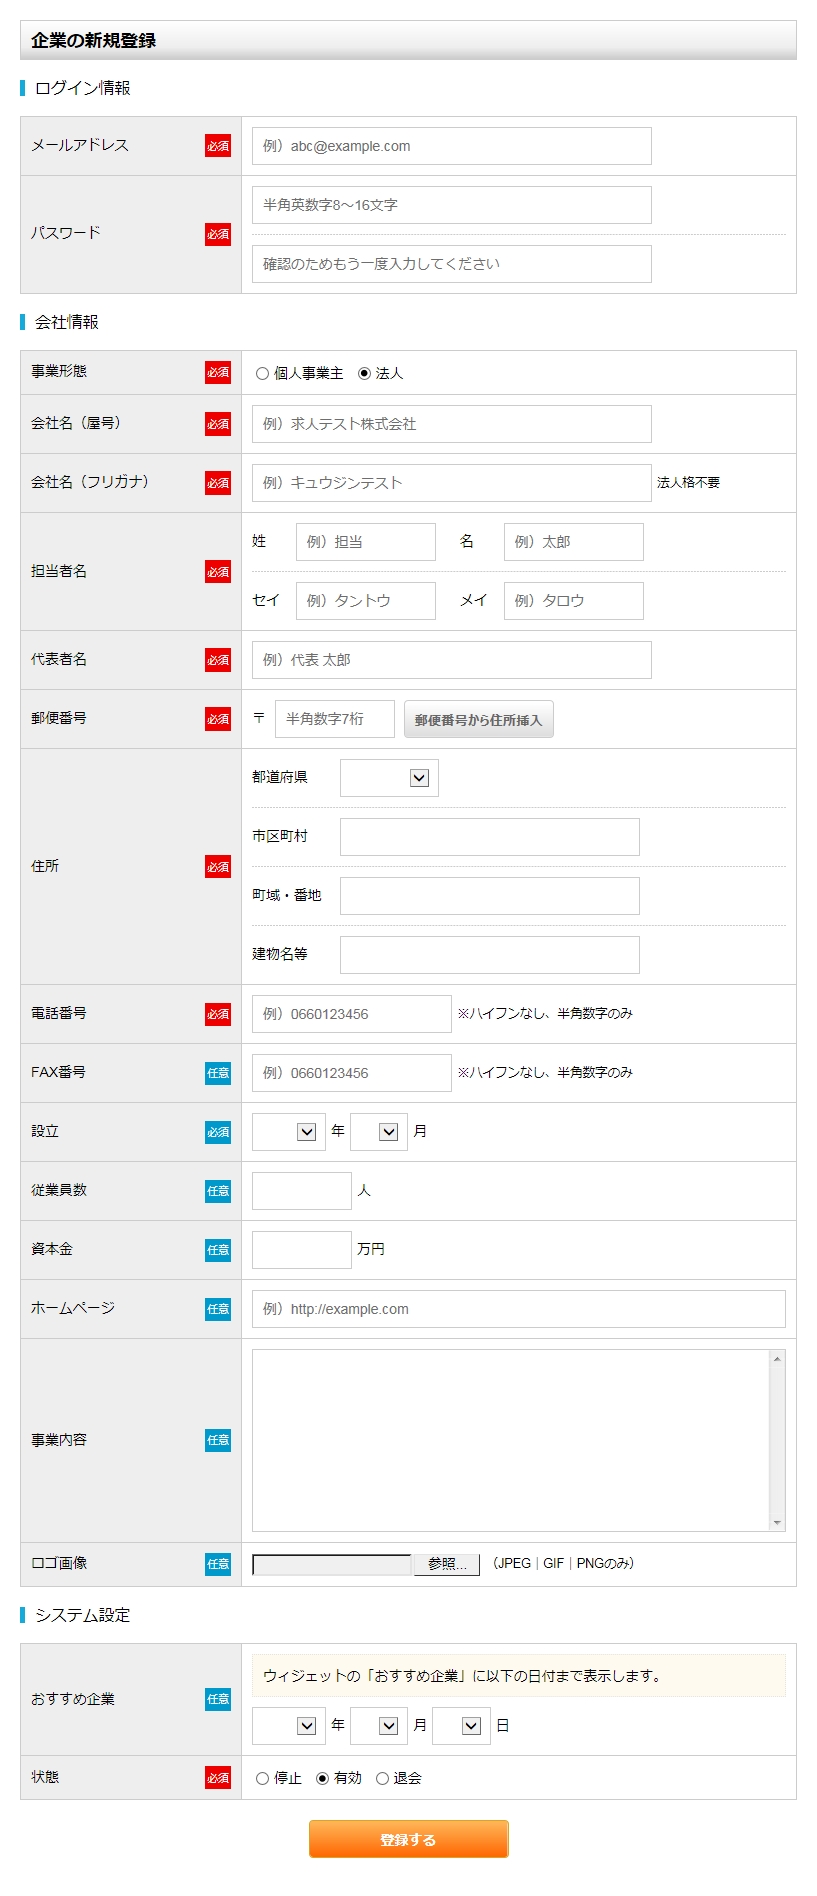Click the ログイン情報 section heading
The width and height of the screenshot is (817, 1896).
[83, 88]
